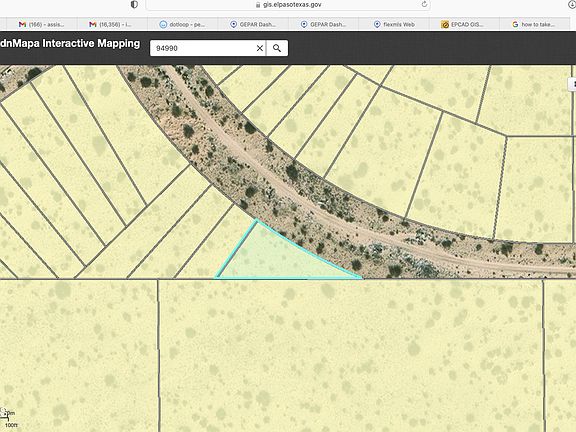Click the map scale bar

click(8, 419)
